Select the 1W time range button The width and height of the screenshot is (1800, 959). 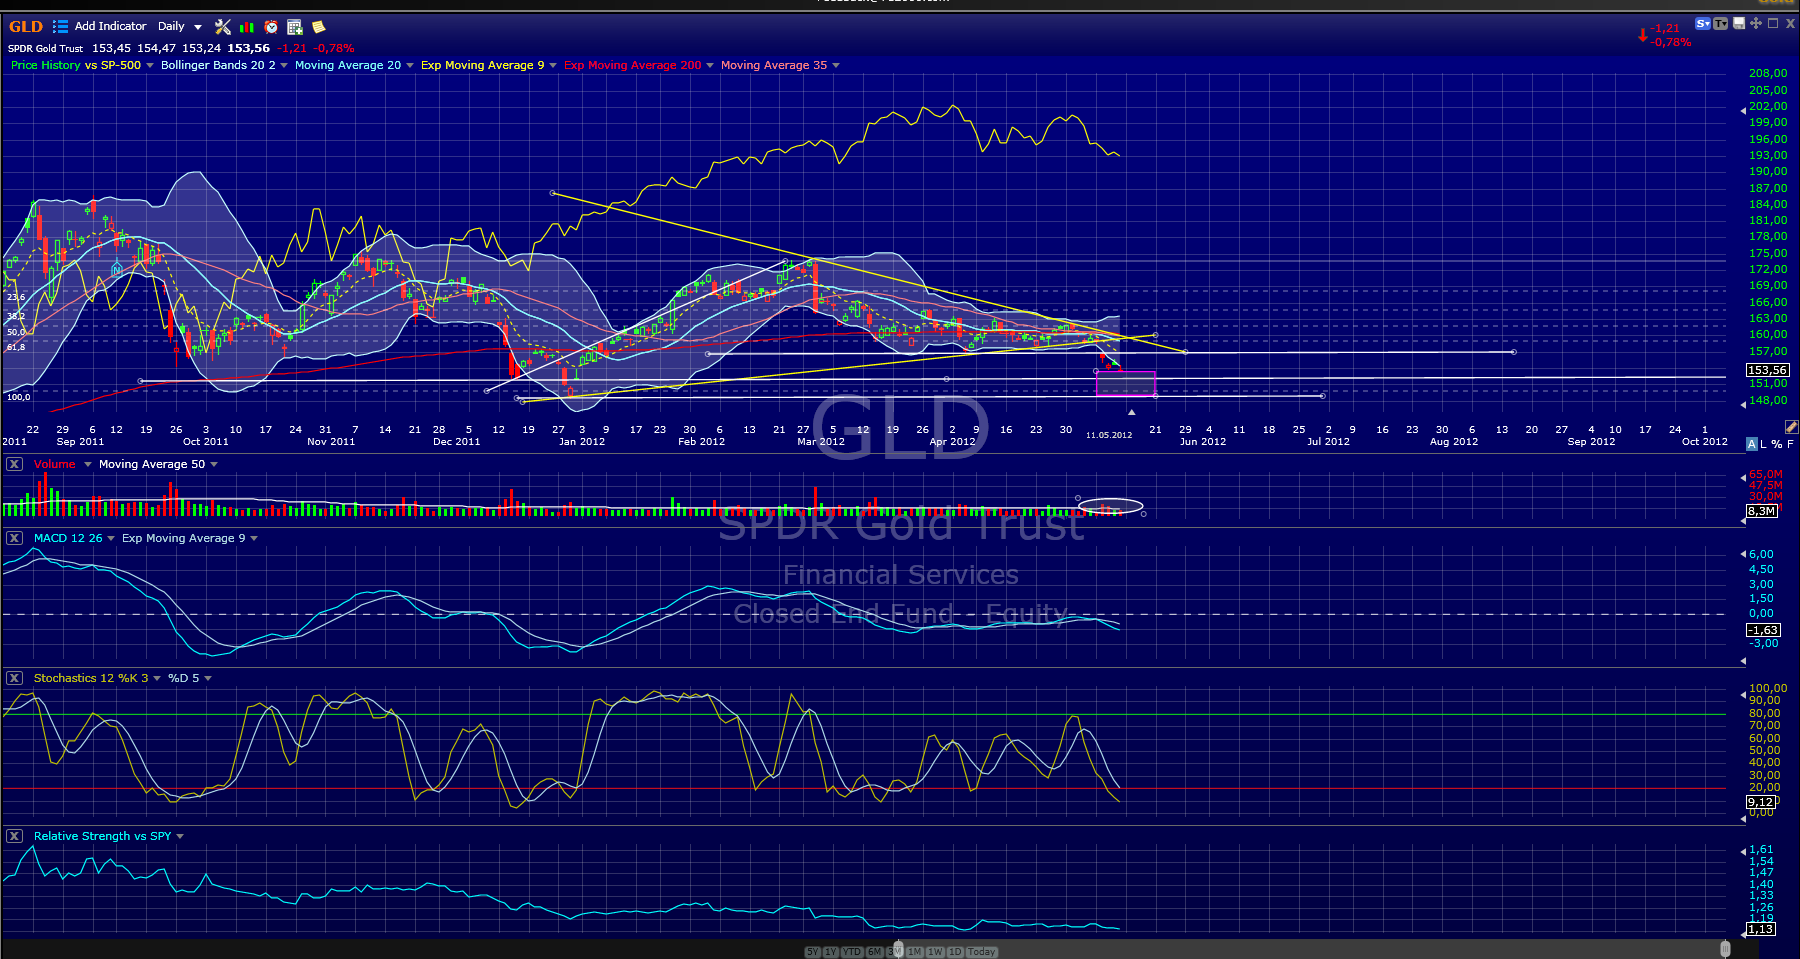point(935,952)
